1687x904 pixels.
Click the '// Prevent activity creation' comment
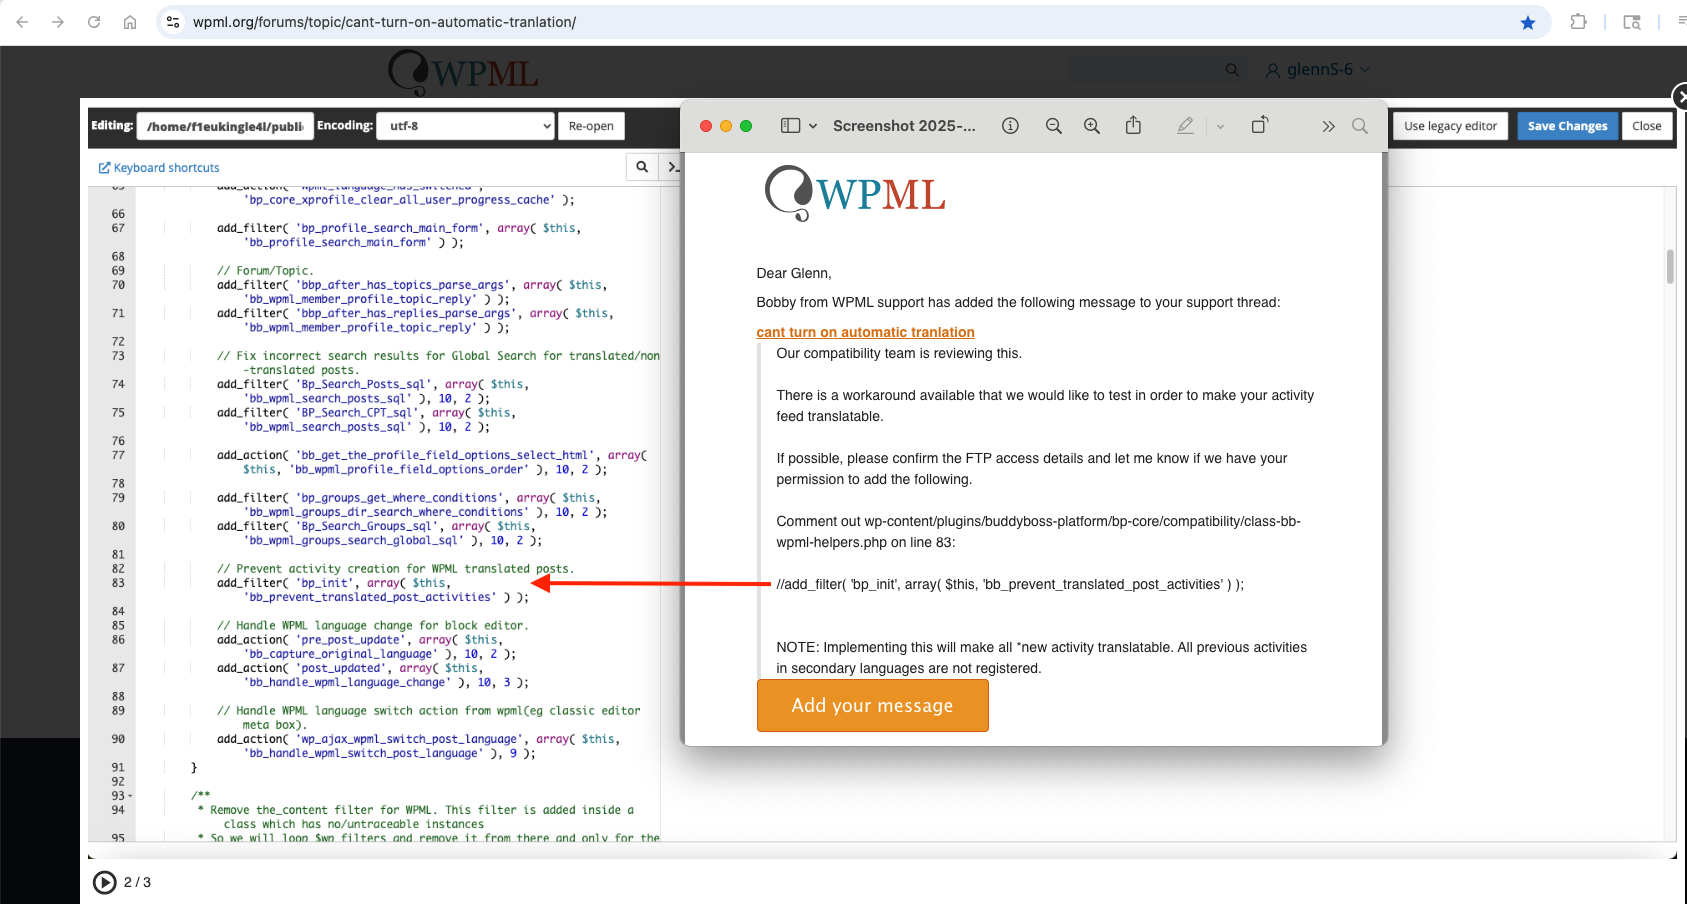(x=395, y=569)
